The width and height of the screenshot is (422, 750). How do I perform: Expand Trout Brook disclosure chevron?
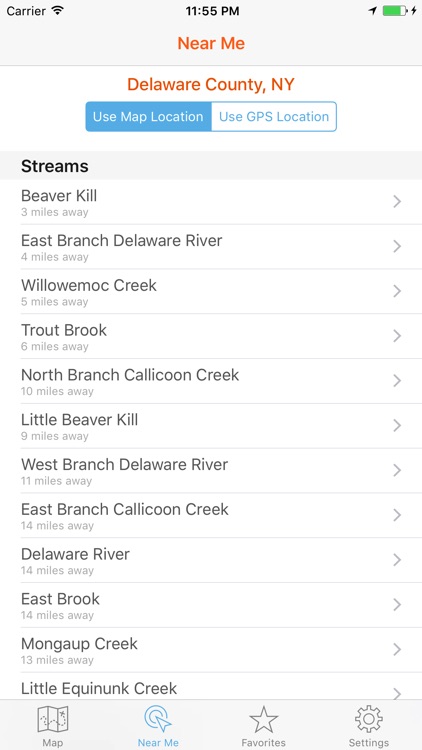point(397,336)
